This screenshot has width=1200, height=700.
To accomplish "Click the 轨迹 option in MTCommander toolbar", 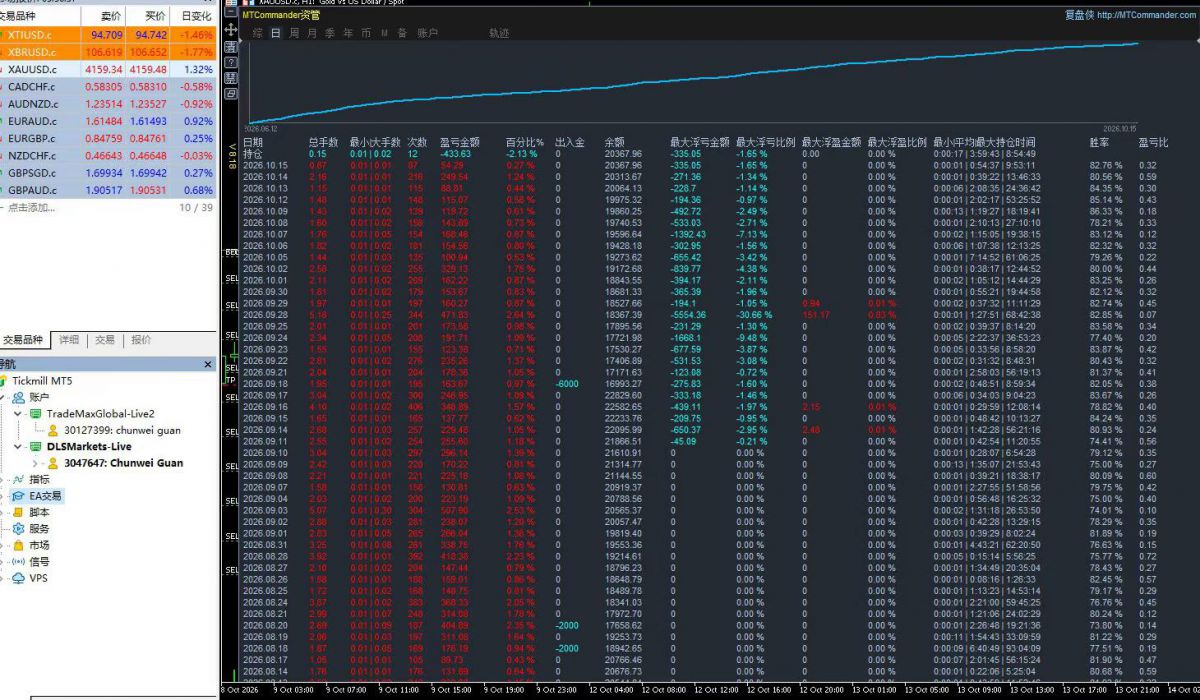I will 499,33.
